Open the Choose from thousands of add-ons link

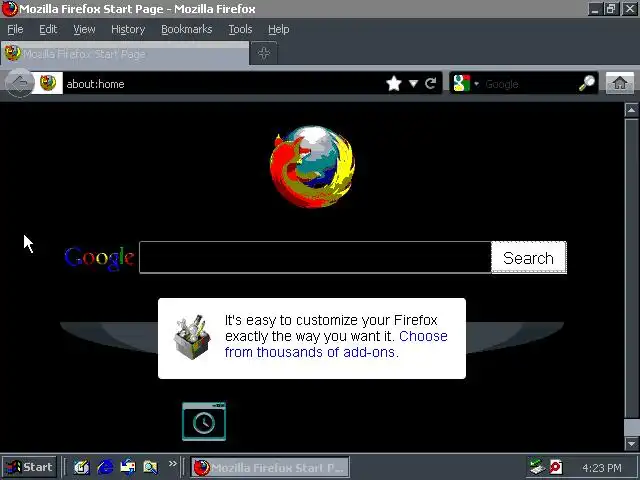tap(336, 344)
